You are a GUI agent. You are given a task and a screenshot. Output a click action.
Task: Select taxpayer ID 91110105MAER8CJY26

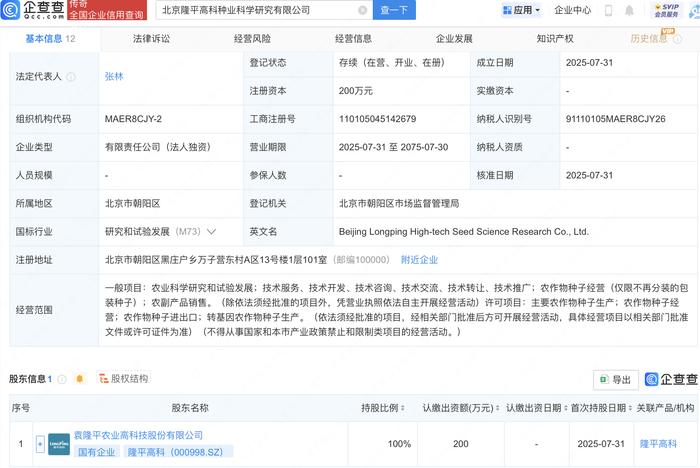tap(616, 119)
